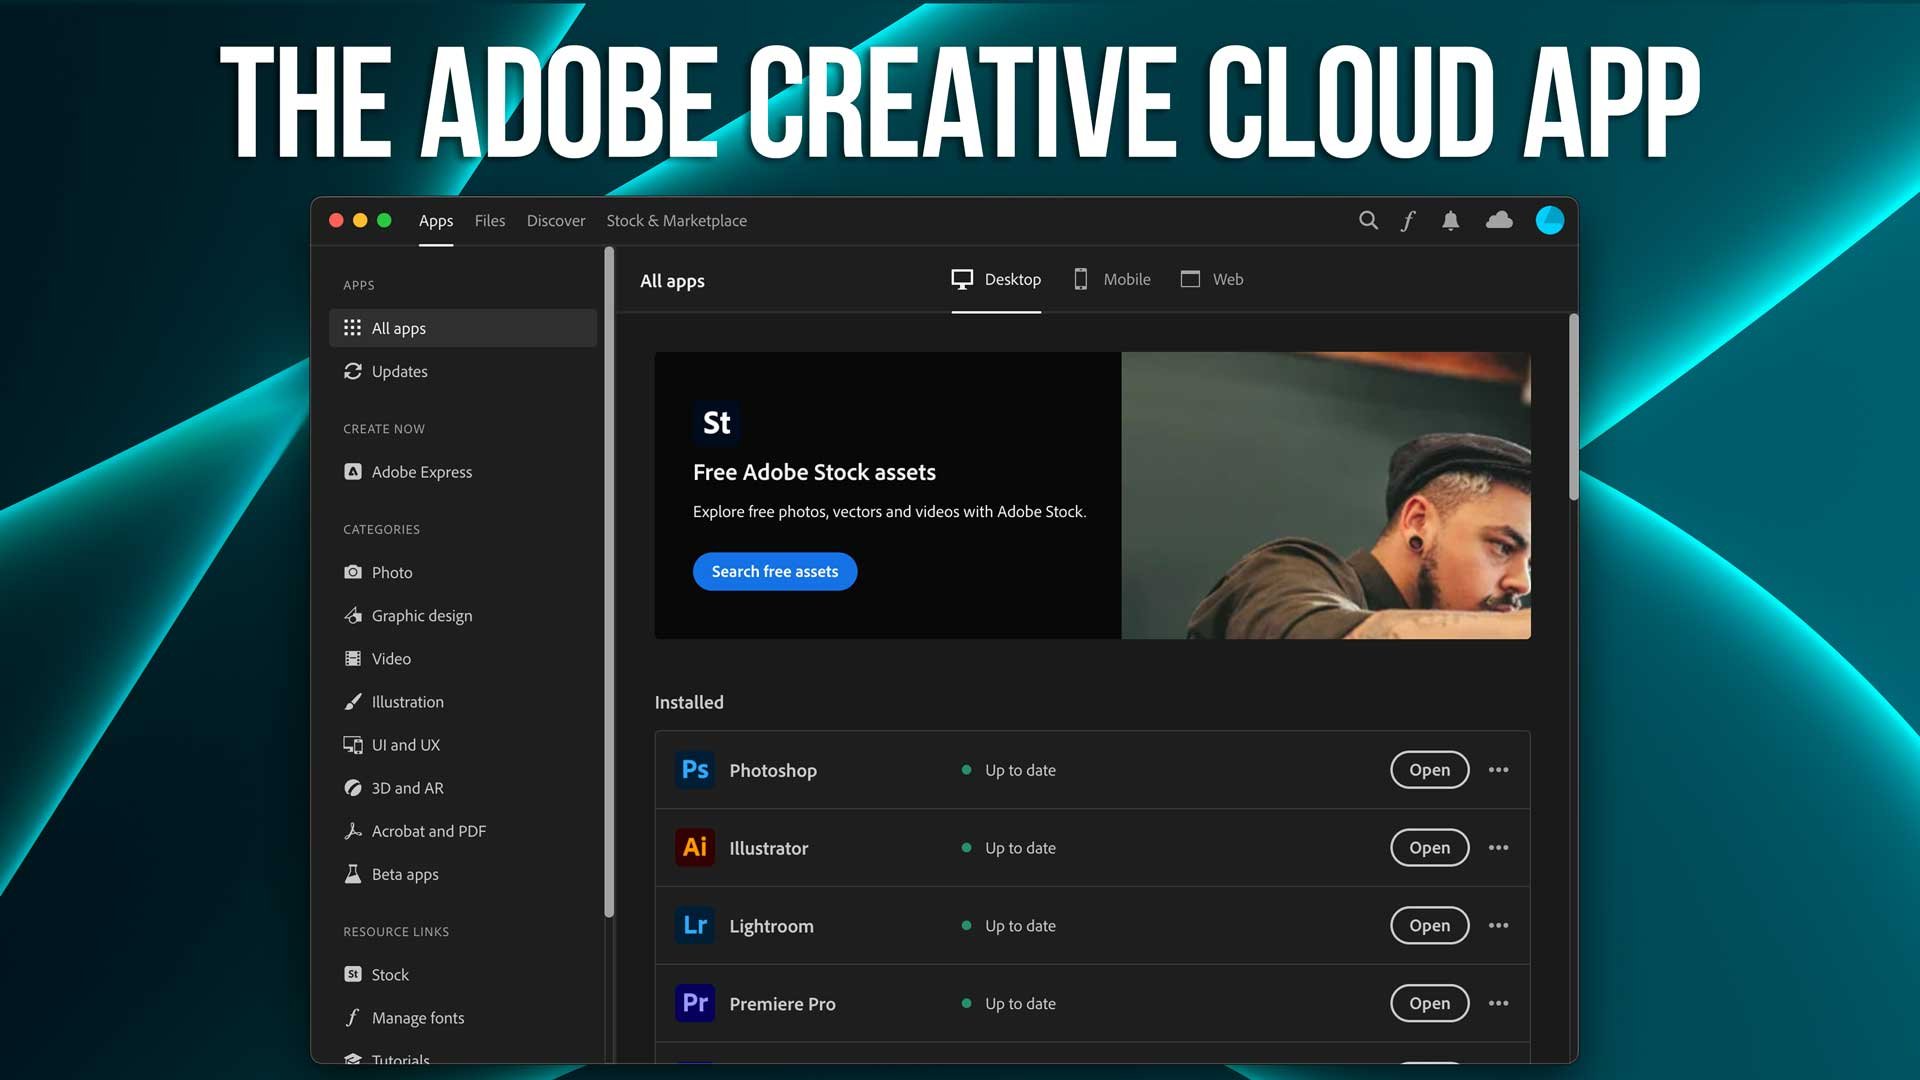Click the notifications bell icon
Screen dimensions: 1920x1080
[x=1451, y=220]
